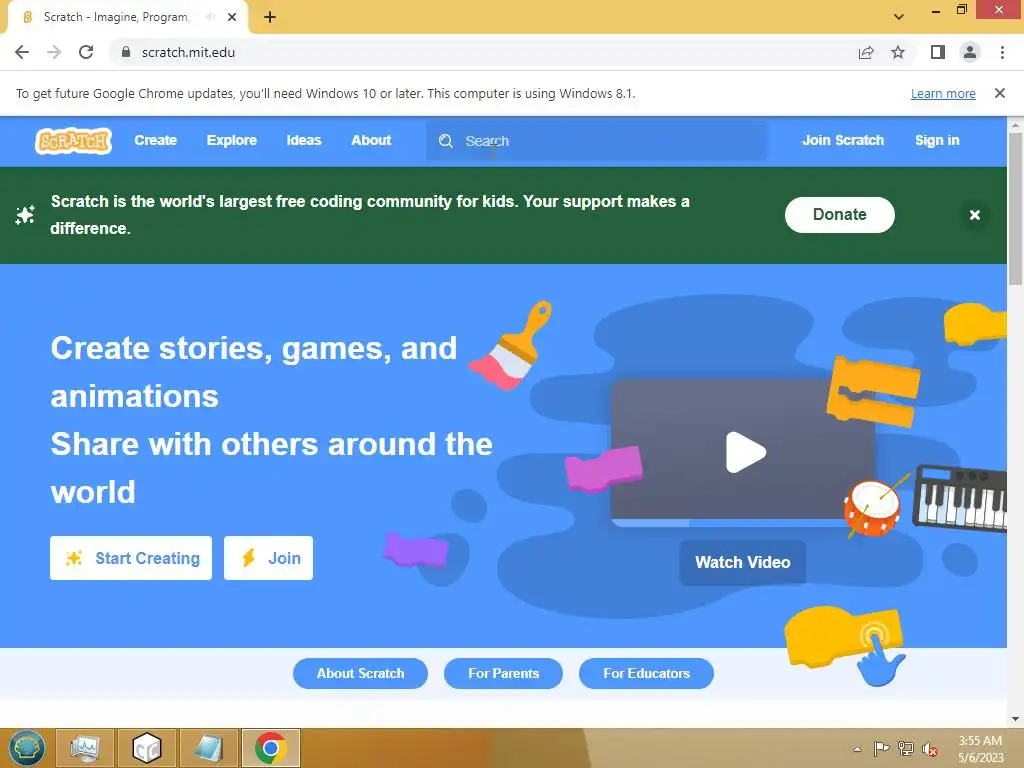
Task: Open the Chrome three-dot menu
Action: click(x=1002, y=52)
